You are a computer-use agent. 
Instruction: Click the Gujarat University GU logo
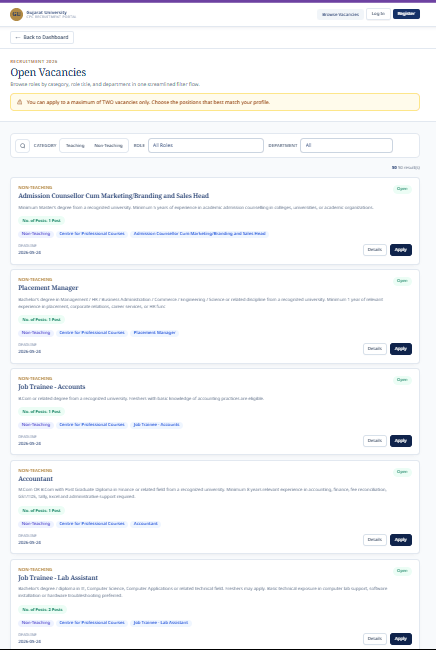[16, 14]
